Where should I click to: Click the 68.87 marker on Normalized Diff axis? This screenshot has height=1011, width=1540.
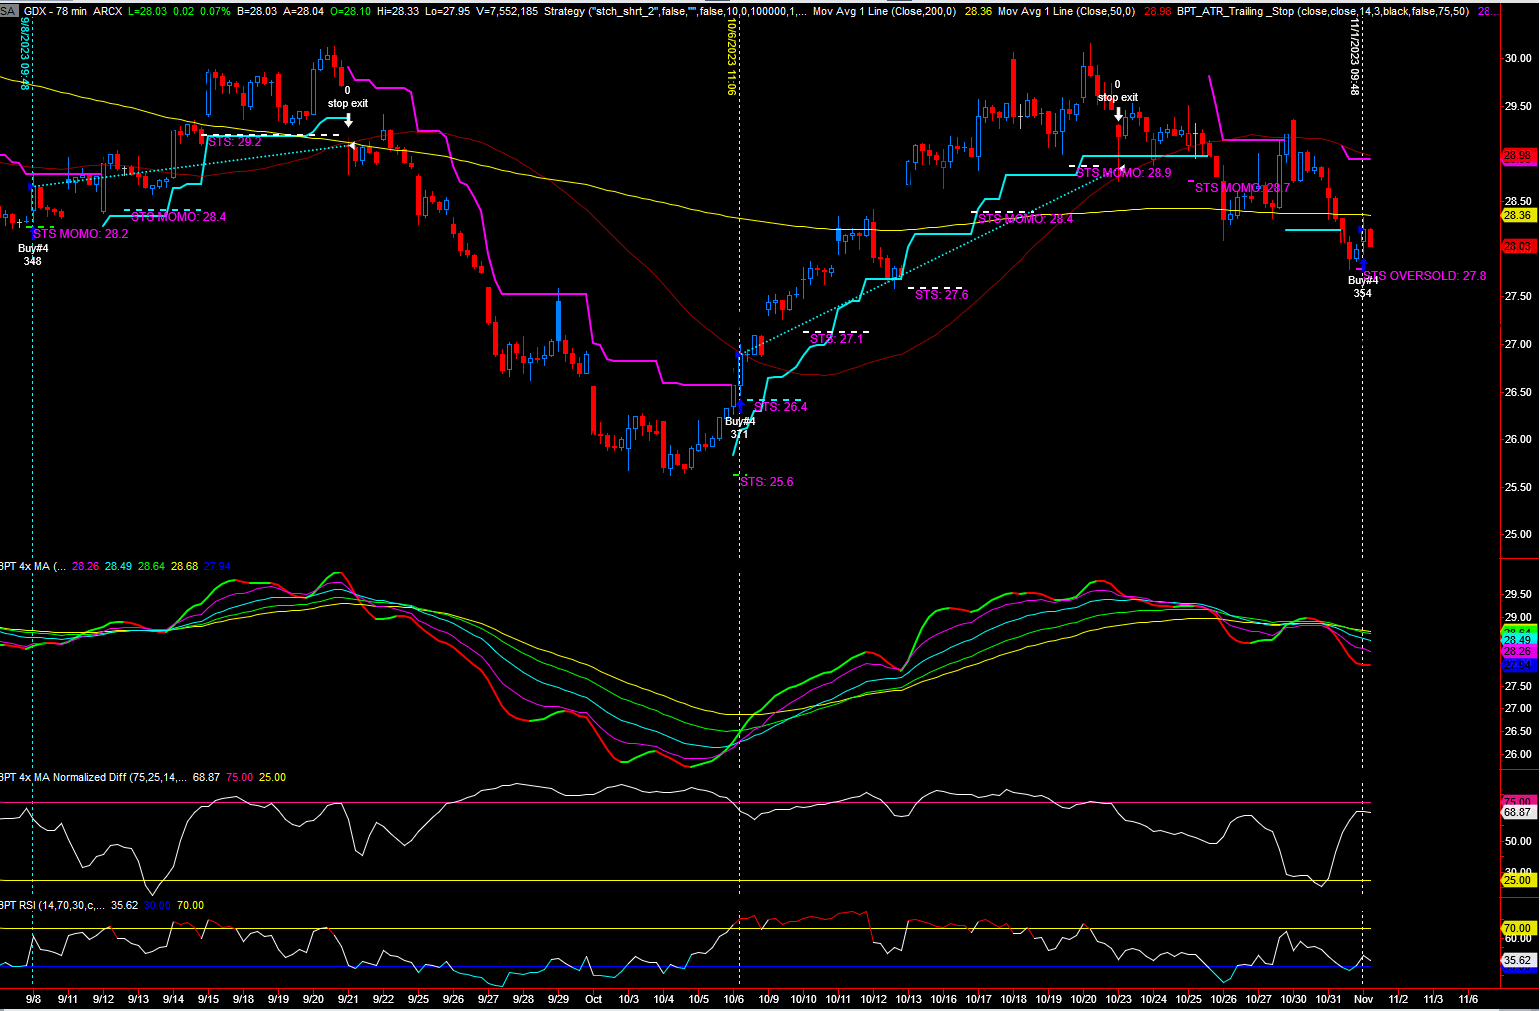pyautogui.click(x=1517, y=812)
